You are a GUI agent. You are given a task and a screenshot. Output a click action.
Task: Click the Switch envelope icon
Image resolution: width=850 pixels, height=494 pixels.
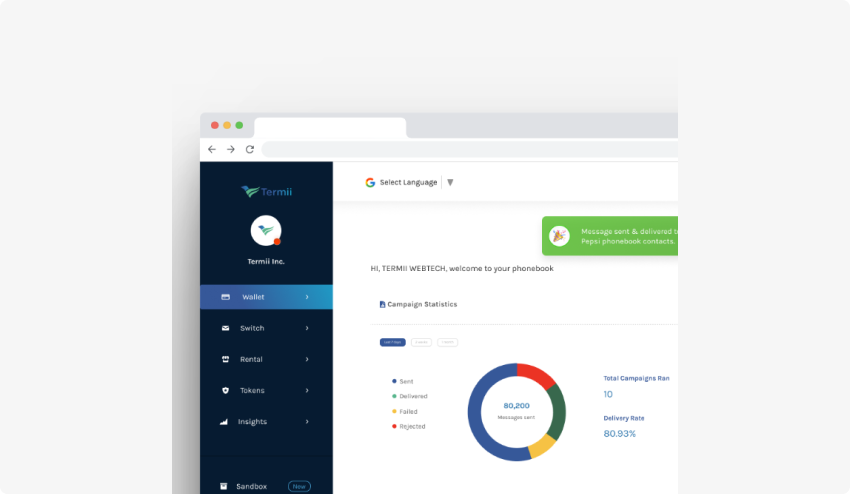coord(225,328)
